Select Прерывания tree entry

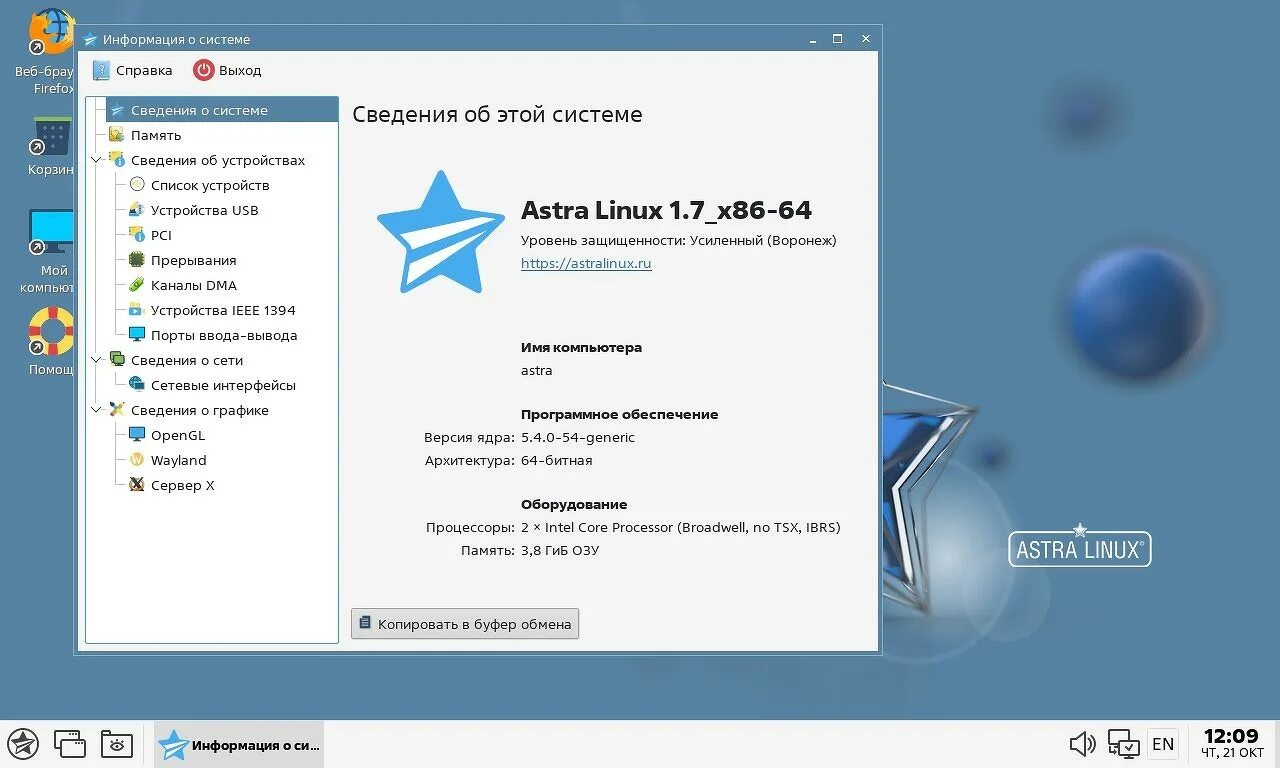194,260
